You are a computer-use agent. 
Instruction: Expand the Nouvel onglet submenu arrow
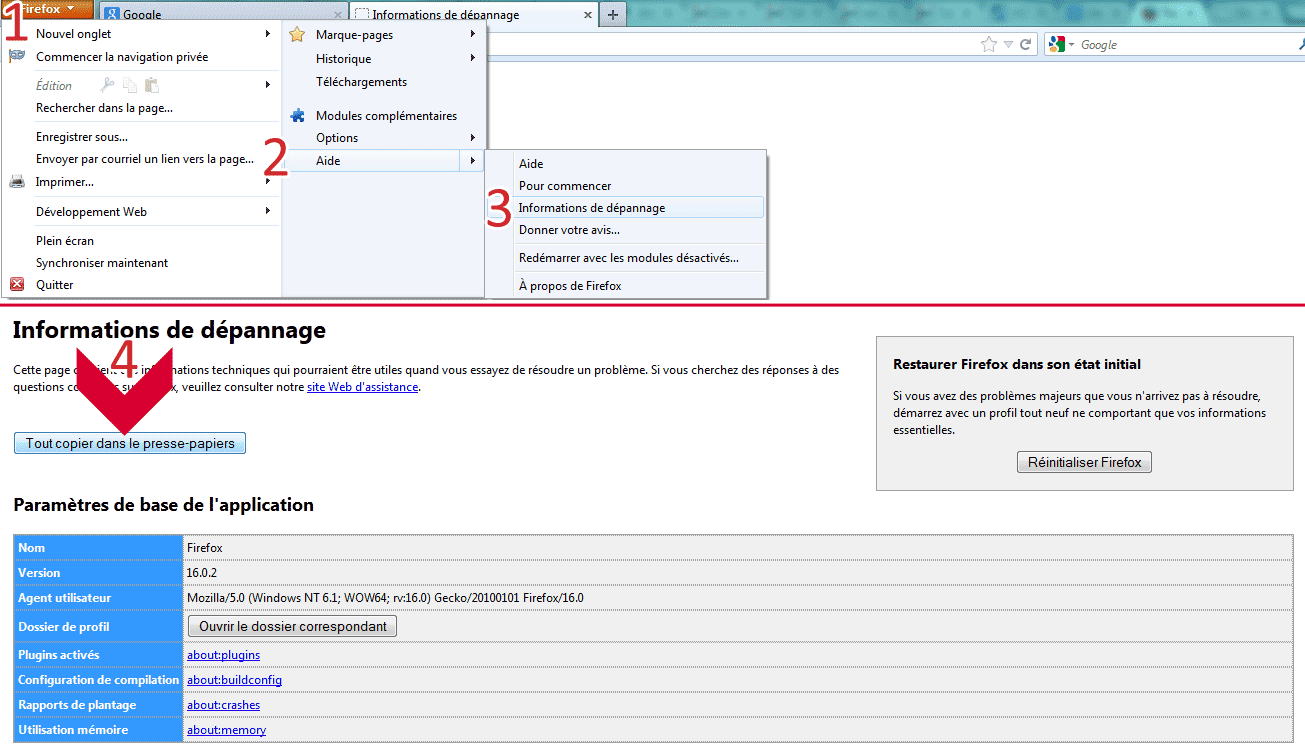pyautogui.click(x=268, y=34)
